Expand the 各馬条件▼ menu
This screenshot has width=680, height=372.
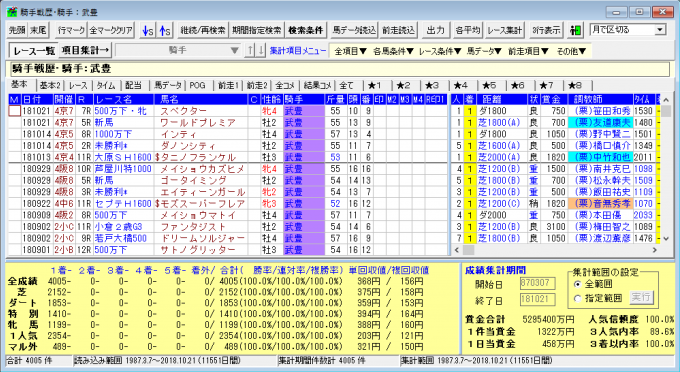pyautogui.click(x=393, y=51)
